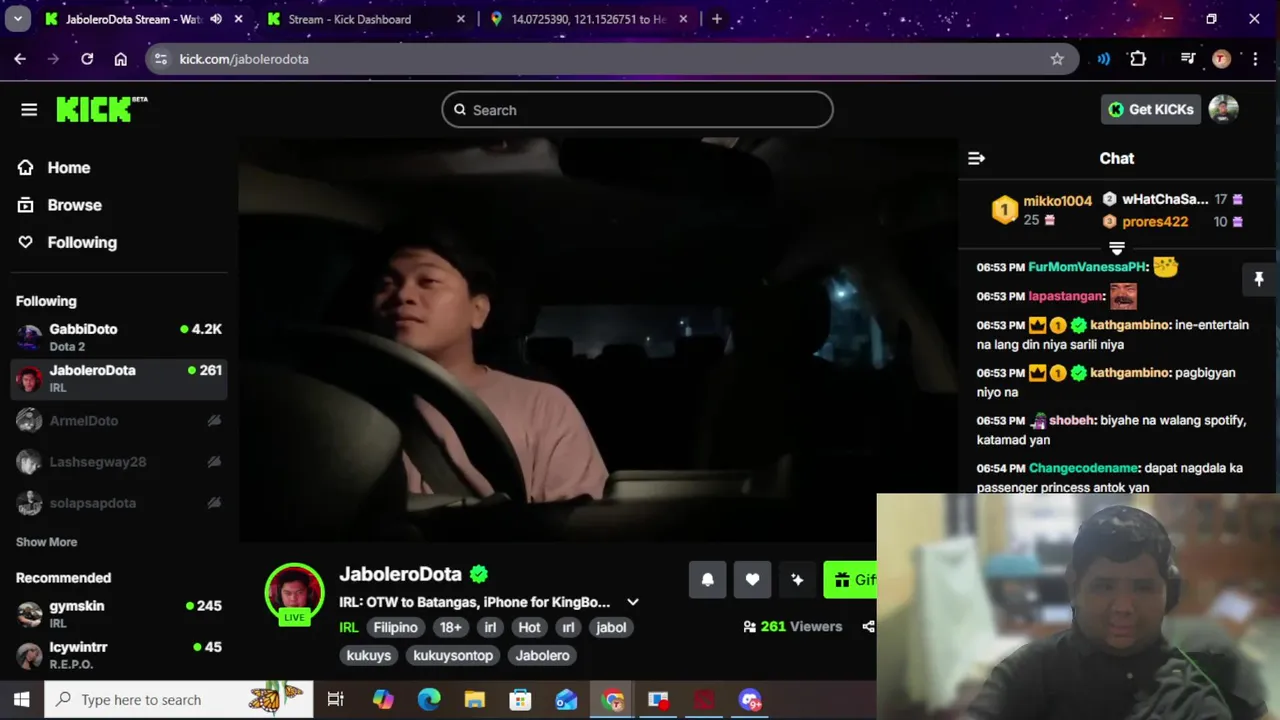The height and width of the screenshot is (720, 1280).
Task: Click the Hot tag
Action: coord(529,627)
